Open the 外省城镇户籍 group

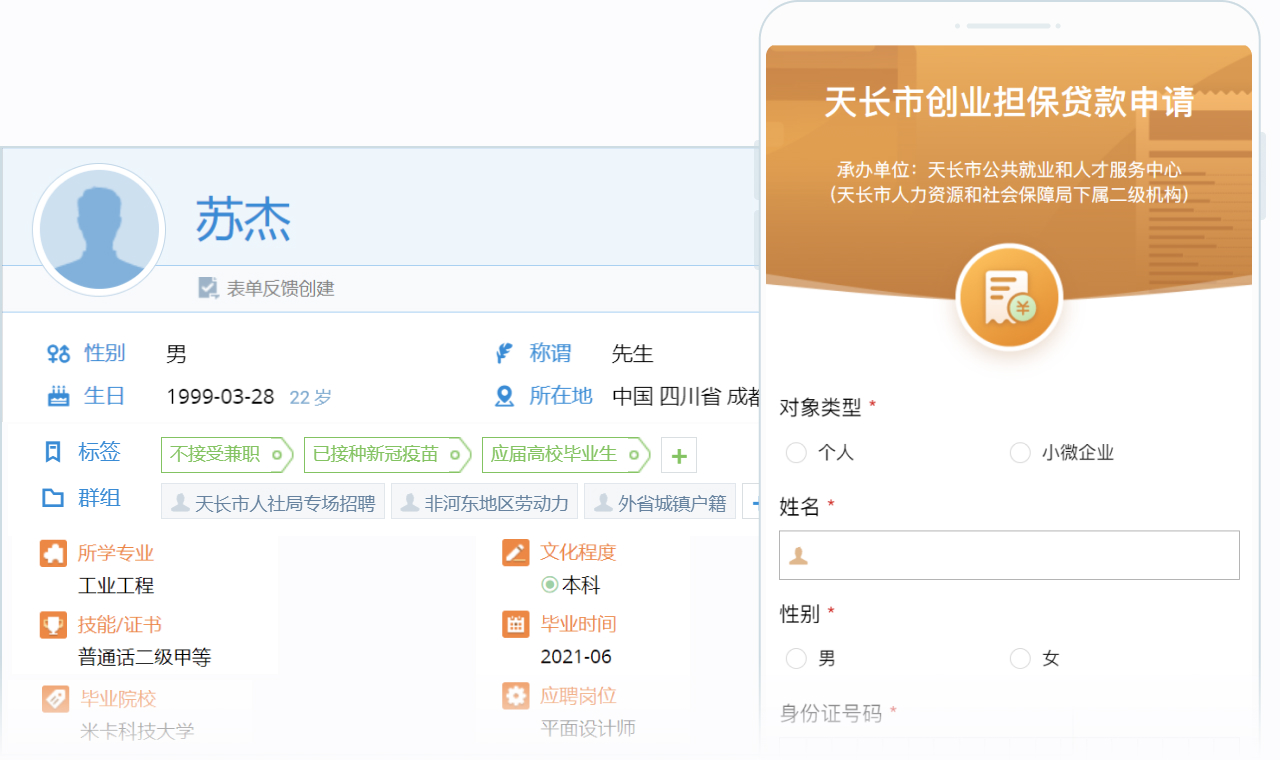[x=660, y=502]
